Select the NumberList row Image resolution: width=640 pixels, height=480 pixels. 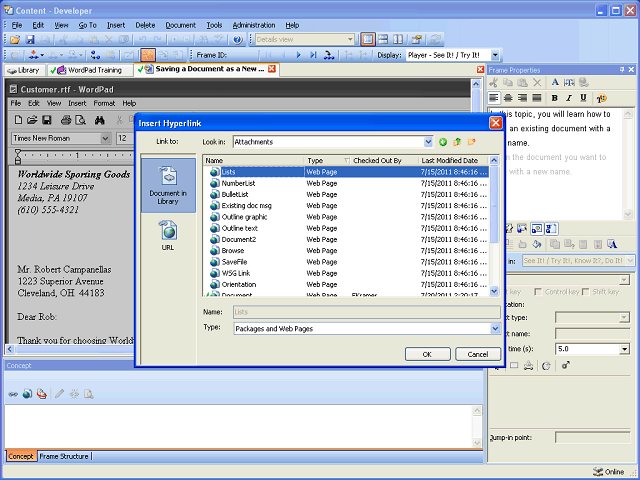[x=346, y=183]
